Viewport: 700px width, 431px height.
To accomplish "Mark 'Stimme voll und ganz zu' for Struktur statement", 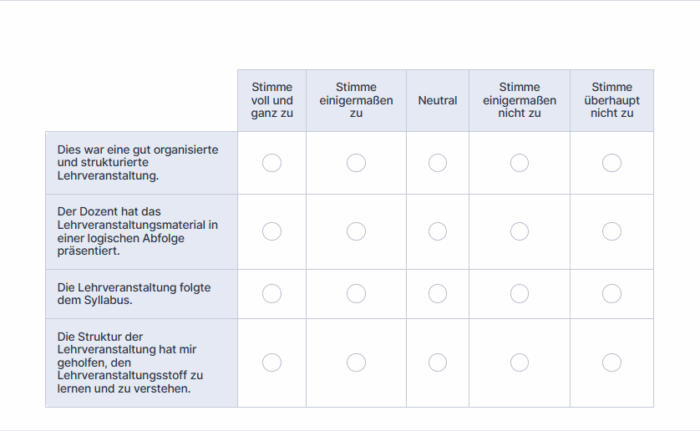I will tap(272, 362).
